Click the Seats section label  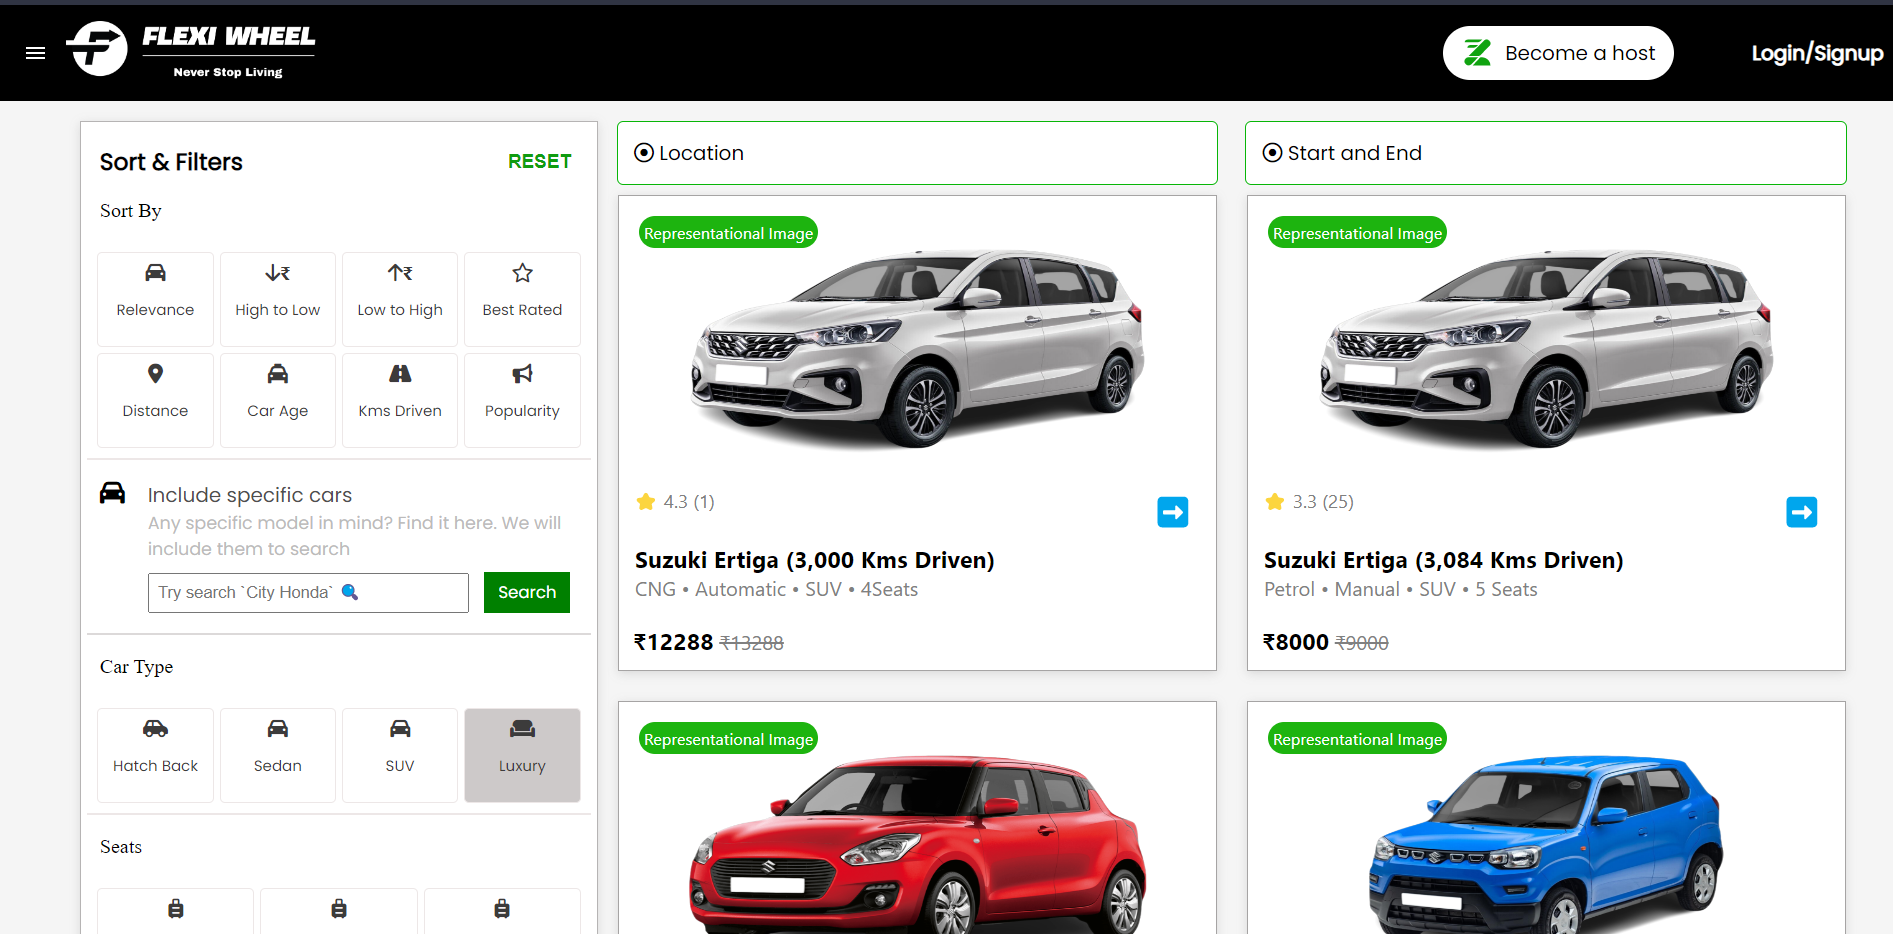(121, 847)
